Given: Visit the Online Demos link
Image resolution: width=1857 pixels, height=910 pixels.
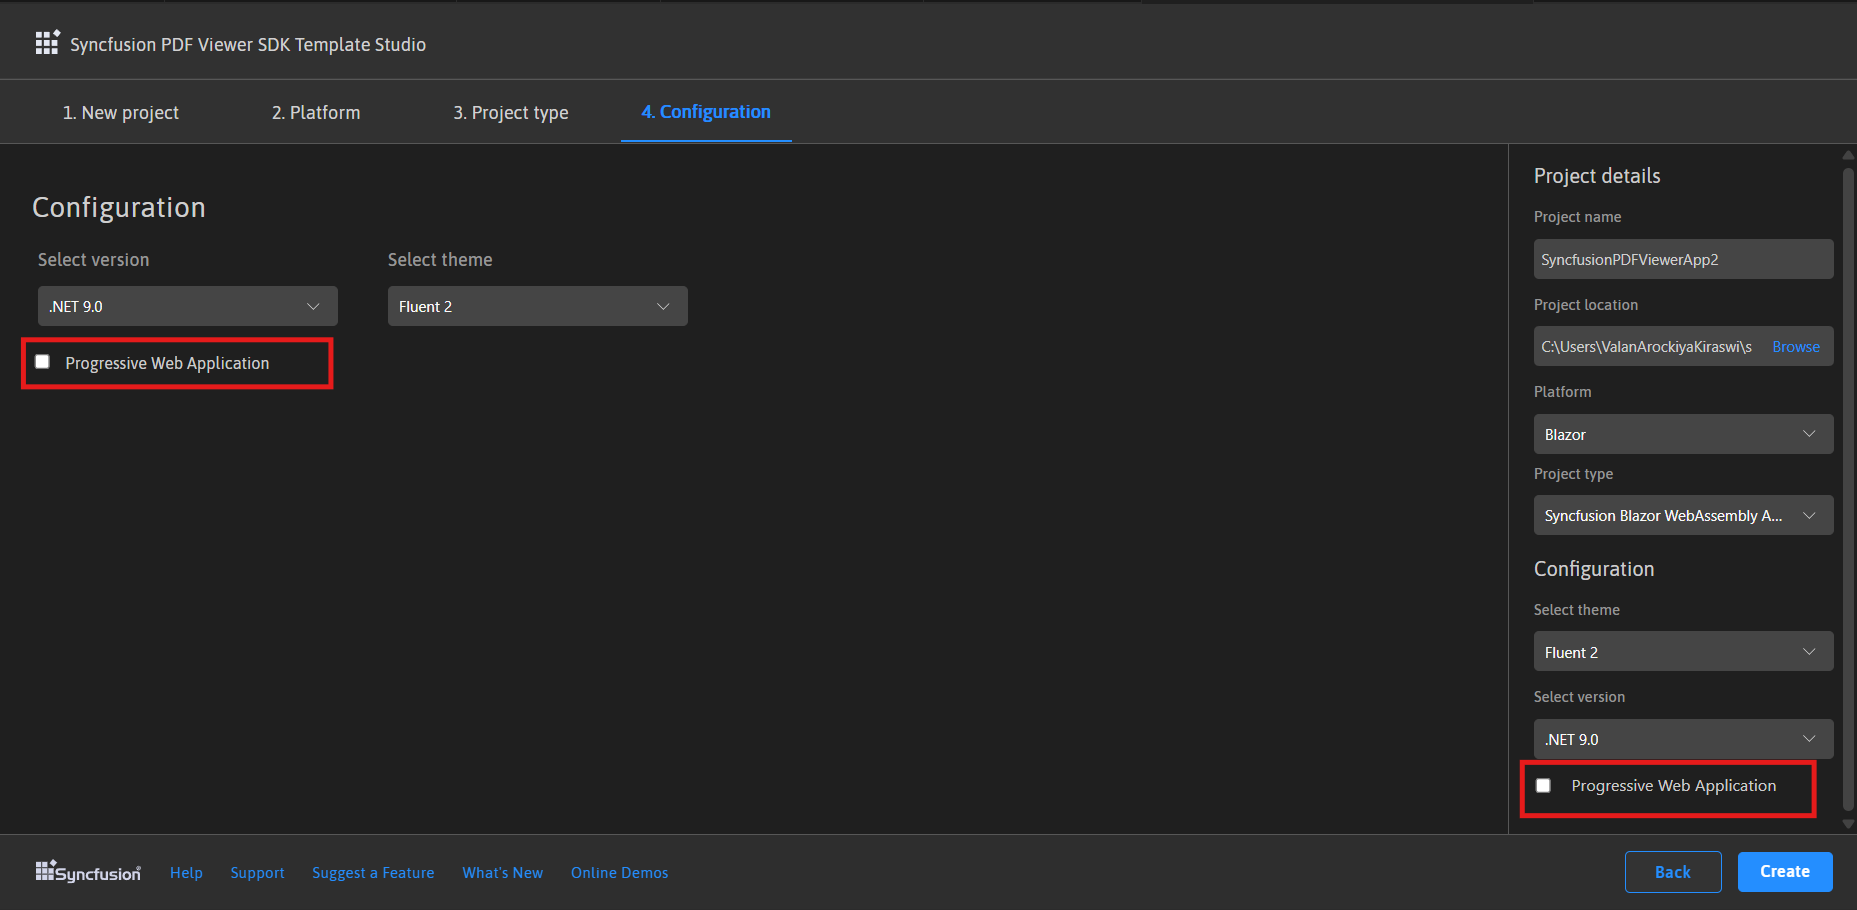Looking at the screenshot, I should pyautogui.click(x=620, y=873).
